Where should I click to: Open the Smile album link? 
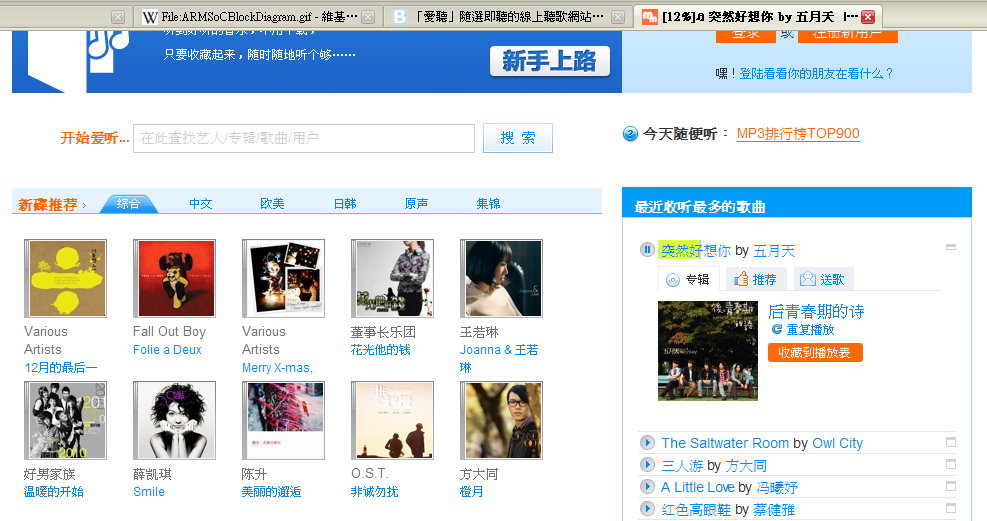[x=149, y=491]
